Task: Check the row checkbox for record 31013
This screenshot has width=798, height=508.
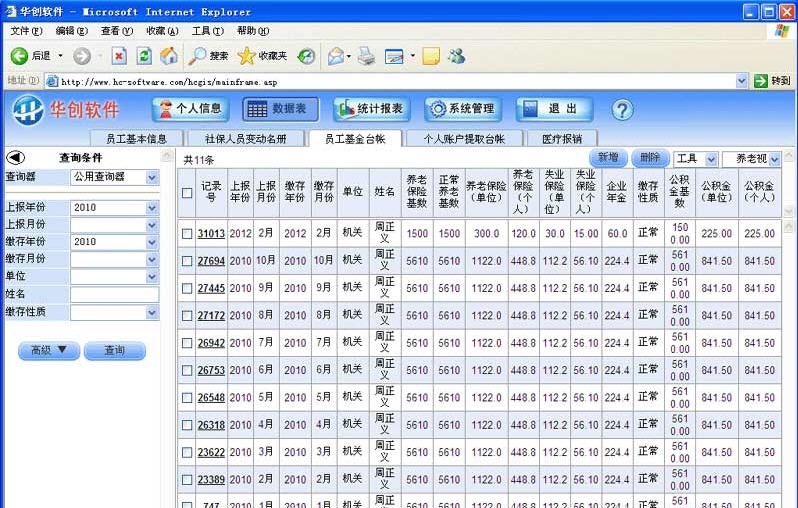Action: (187, 234)
